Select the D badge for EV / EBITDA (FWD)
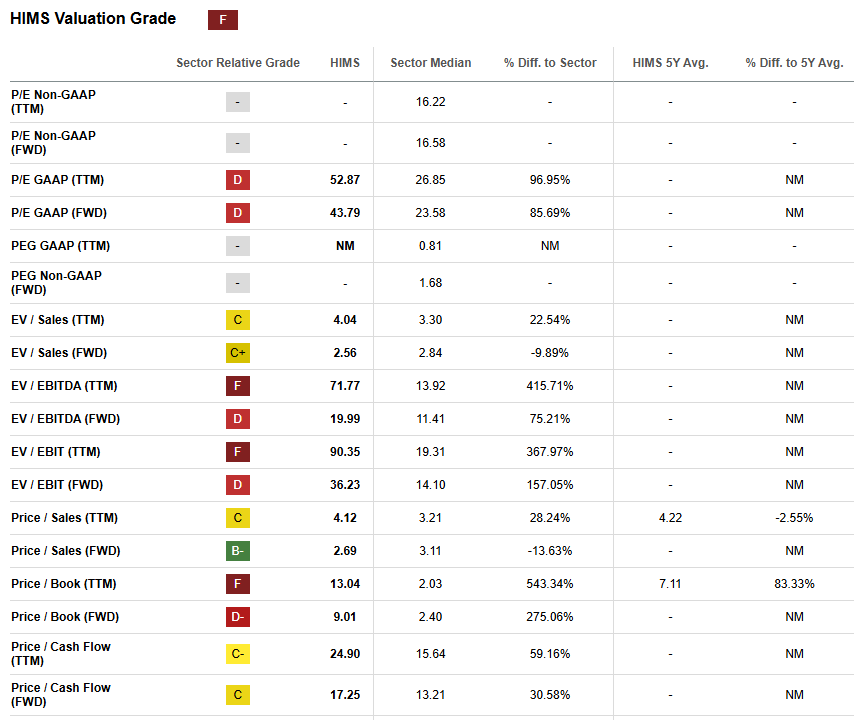The image size is (860, 720). 238,418
